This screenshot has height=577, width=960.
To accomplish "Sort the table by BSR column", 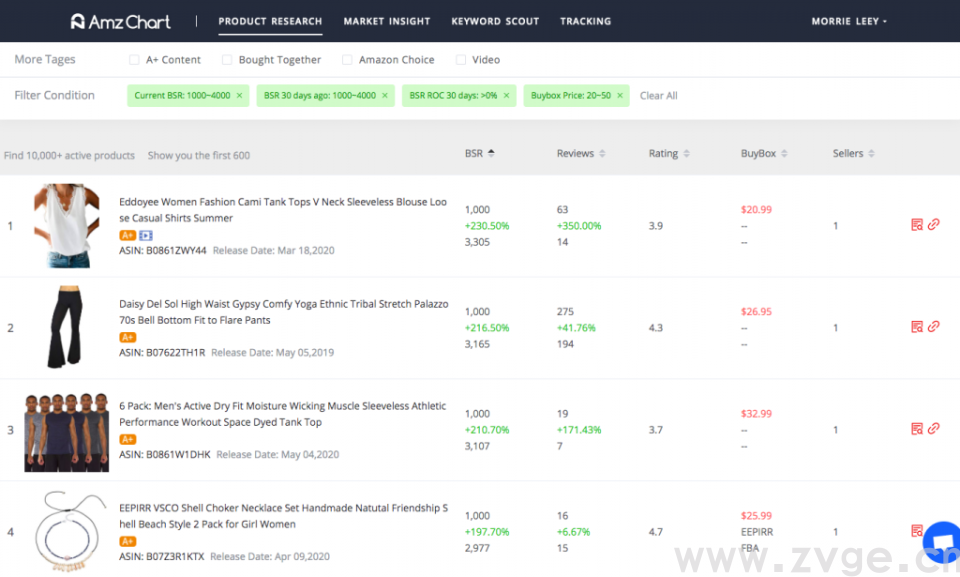I will pos(479,154).
